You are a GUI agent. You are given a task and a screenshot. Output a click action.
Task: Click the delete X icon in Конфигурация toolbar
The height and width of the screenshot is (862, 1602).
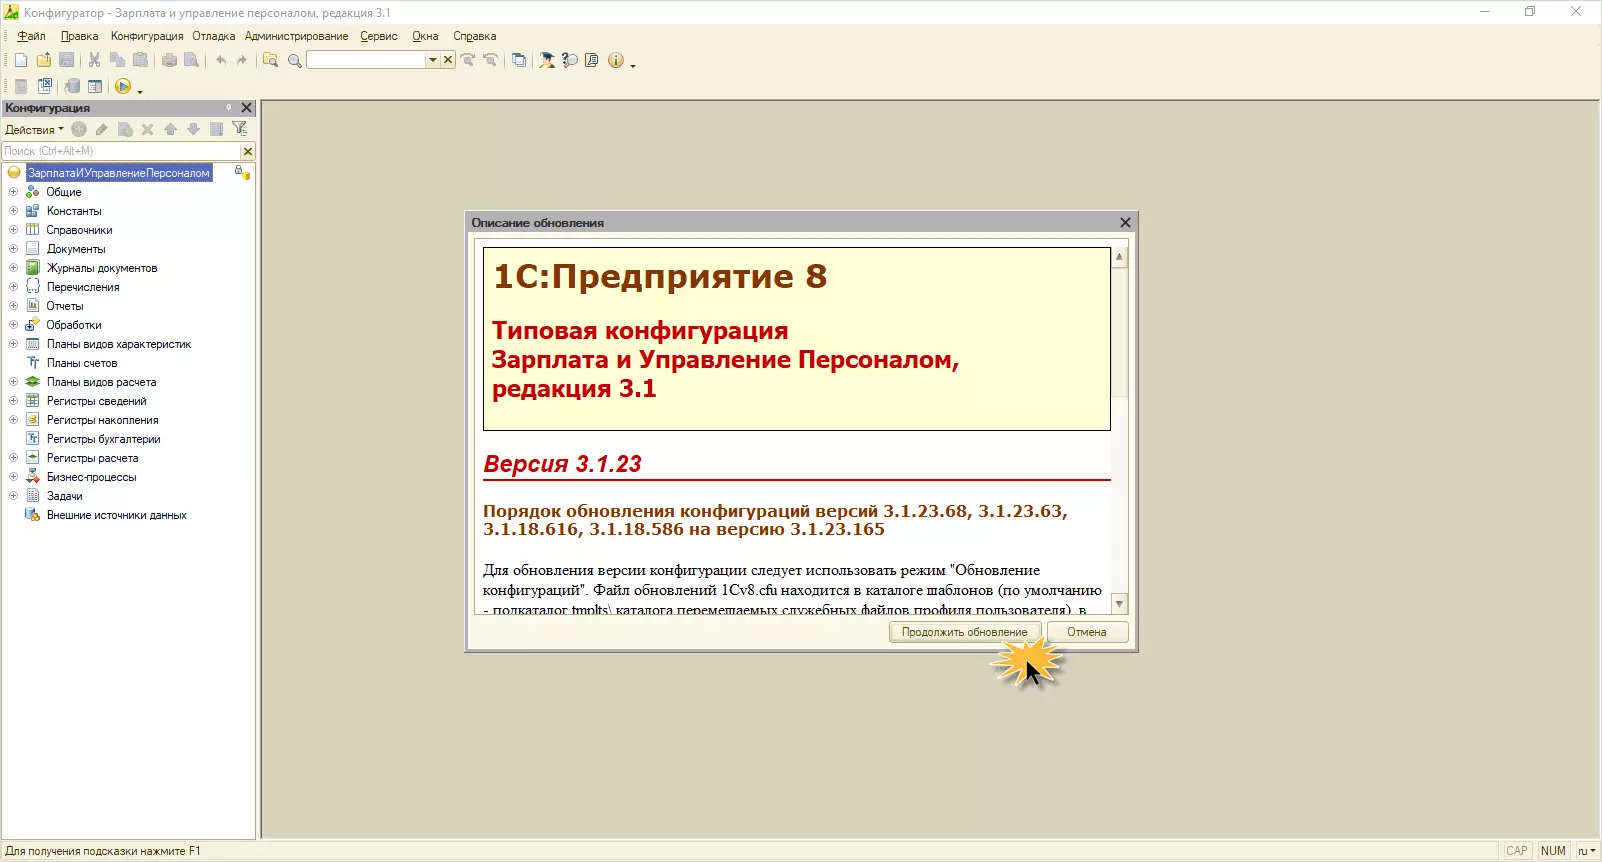tap(147, 129)
